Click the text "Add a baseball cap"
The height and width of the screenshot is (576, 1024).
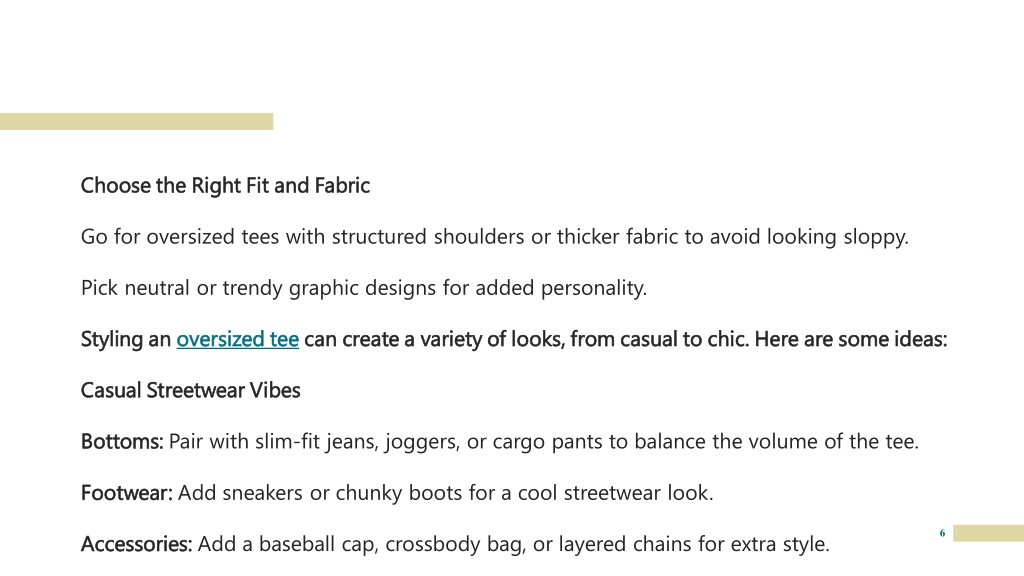coord(287,544)
